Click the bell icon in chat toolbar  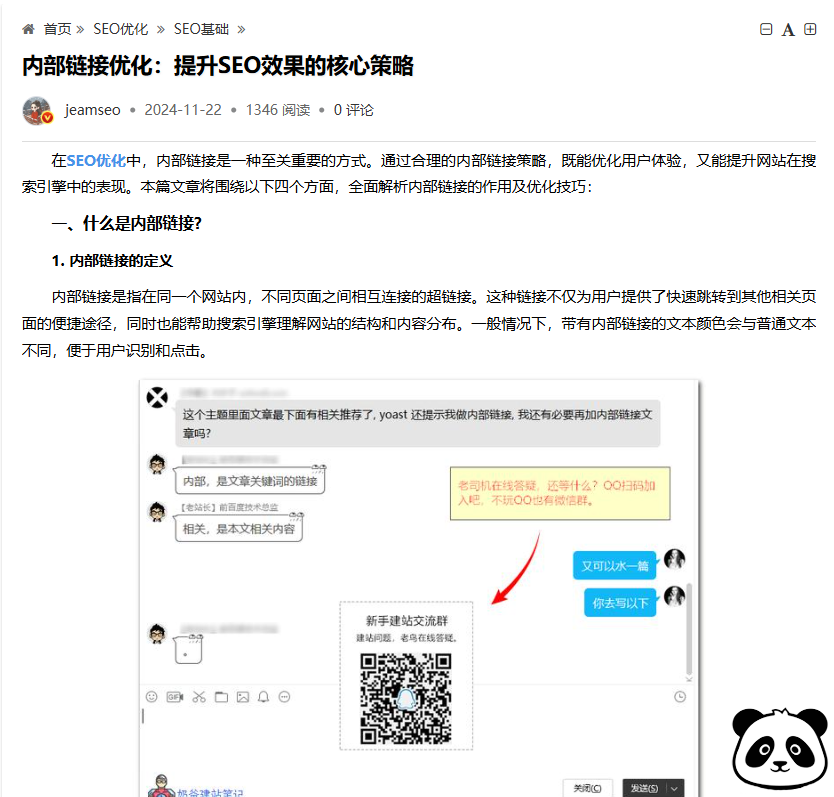coord(263,697)
